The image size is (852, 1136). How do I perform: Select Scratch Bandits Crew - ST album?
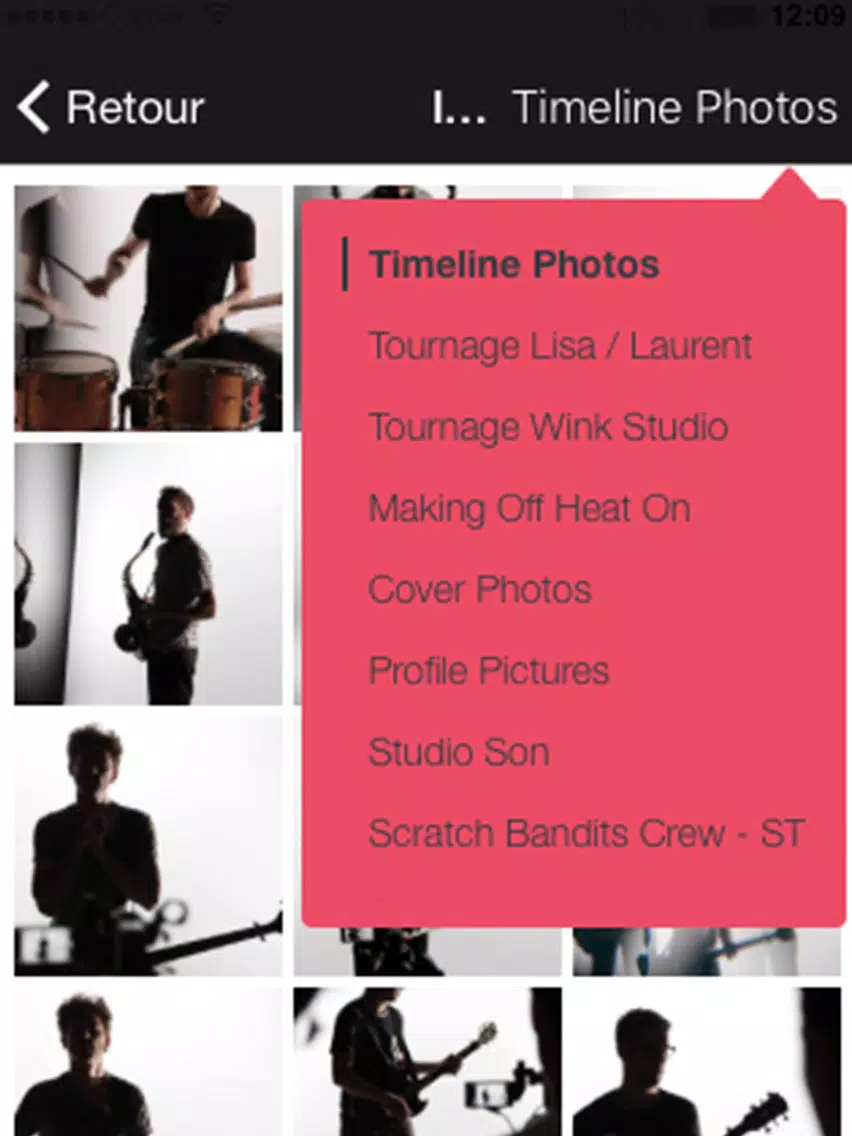pyautogui.click(x=586, y=832)
